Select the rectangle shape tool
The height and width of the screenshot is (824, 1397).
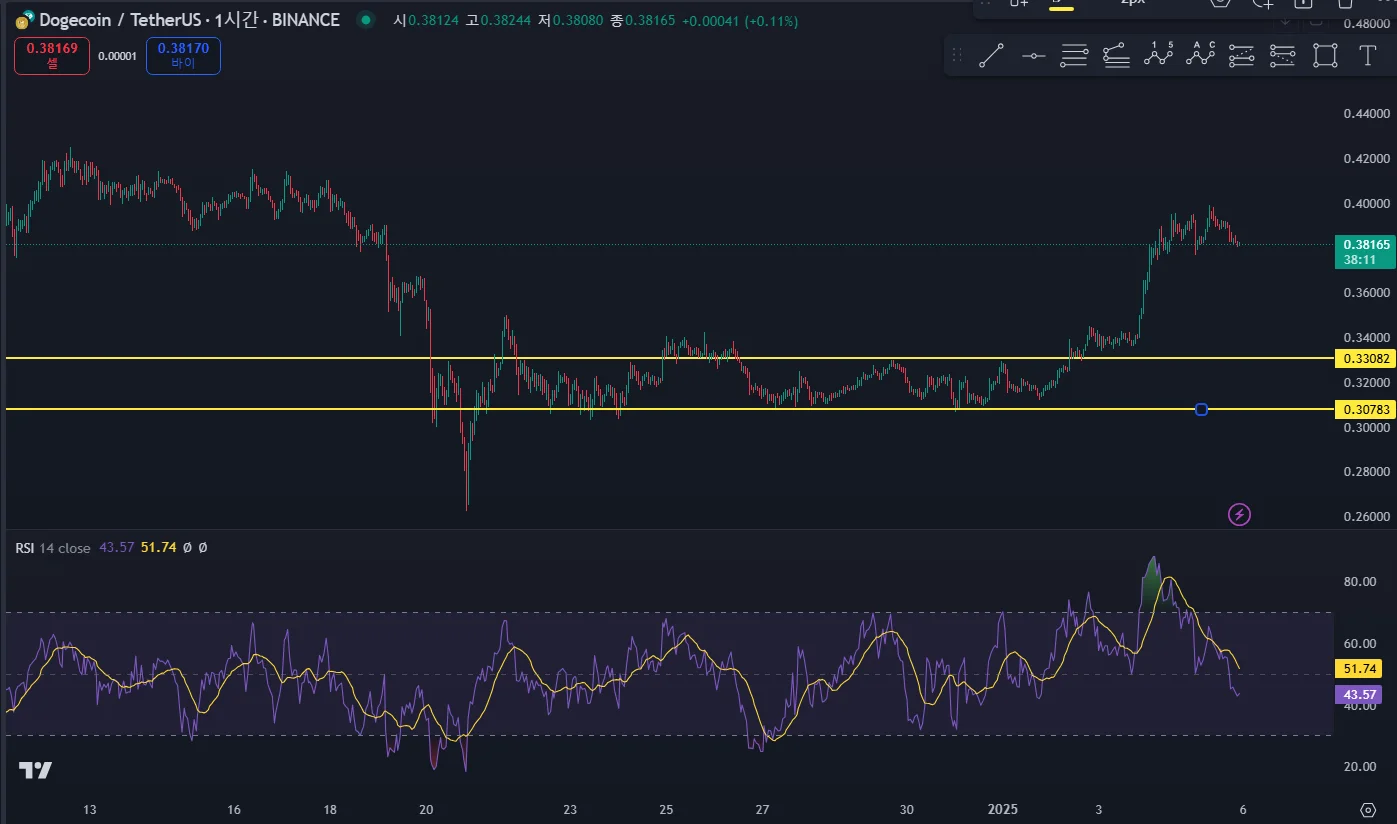(x=1325, y=56)
